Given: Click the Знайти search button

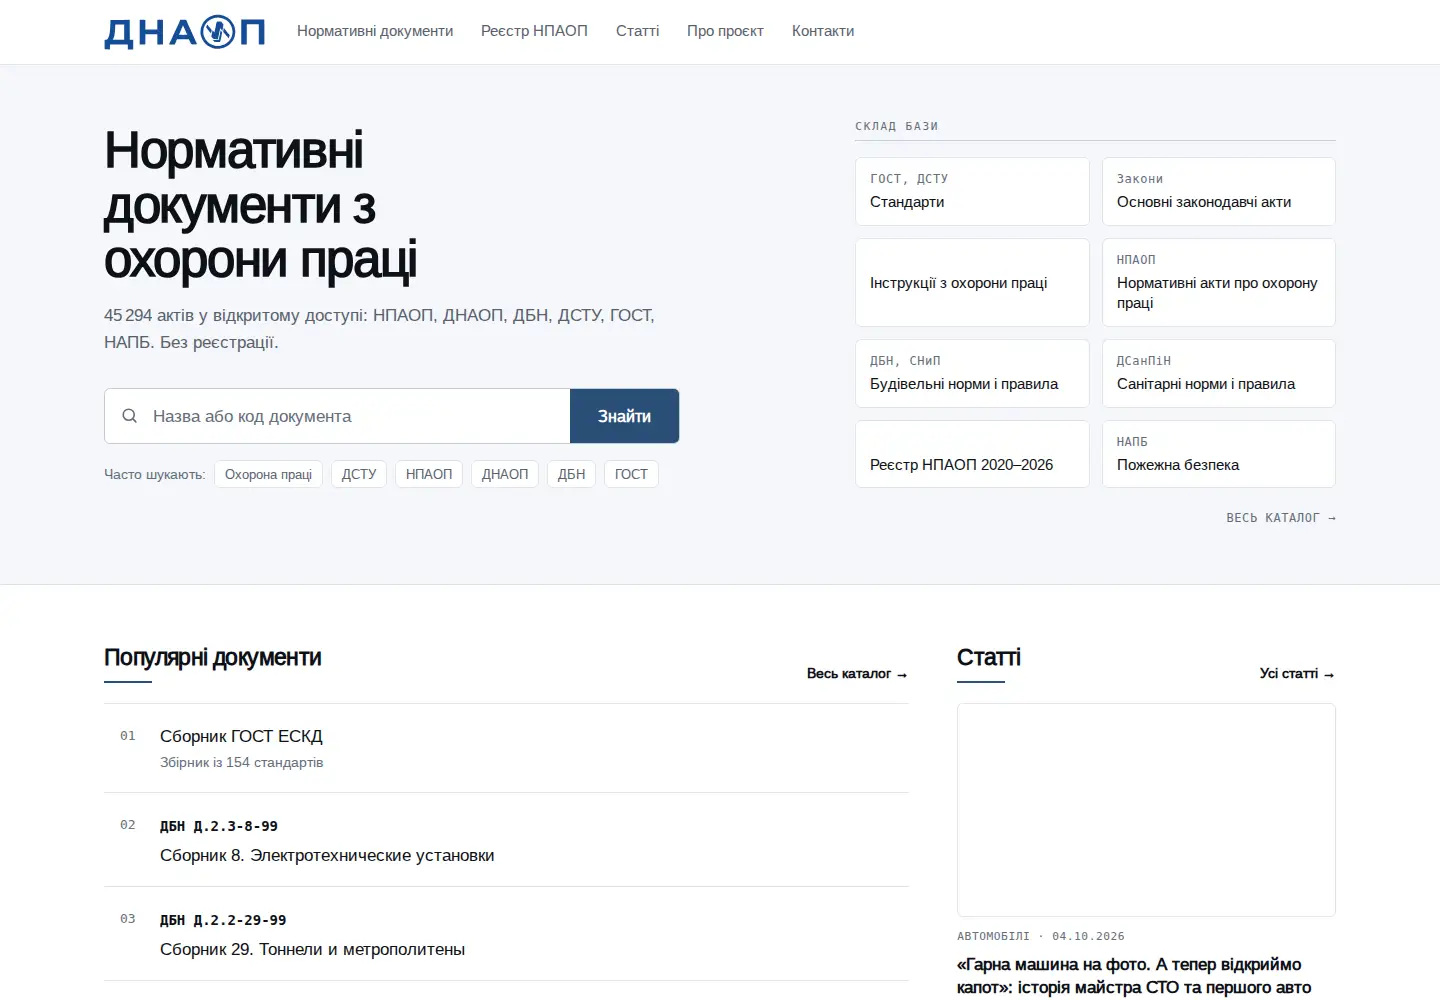Looking at the screenshot, I should pos(624,416).
